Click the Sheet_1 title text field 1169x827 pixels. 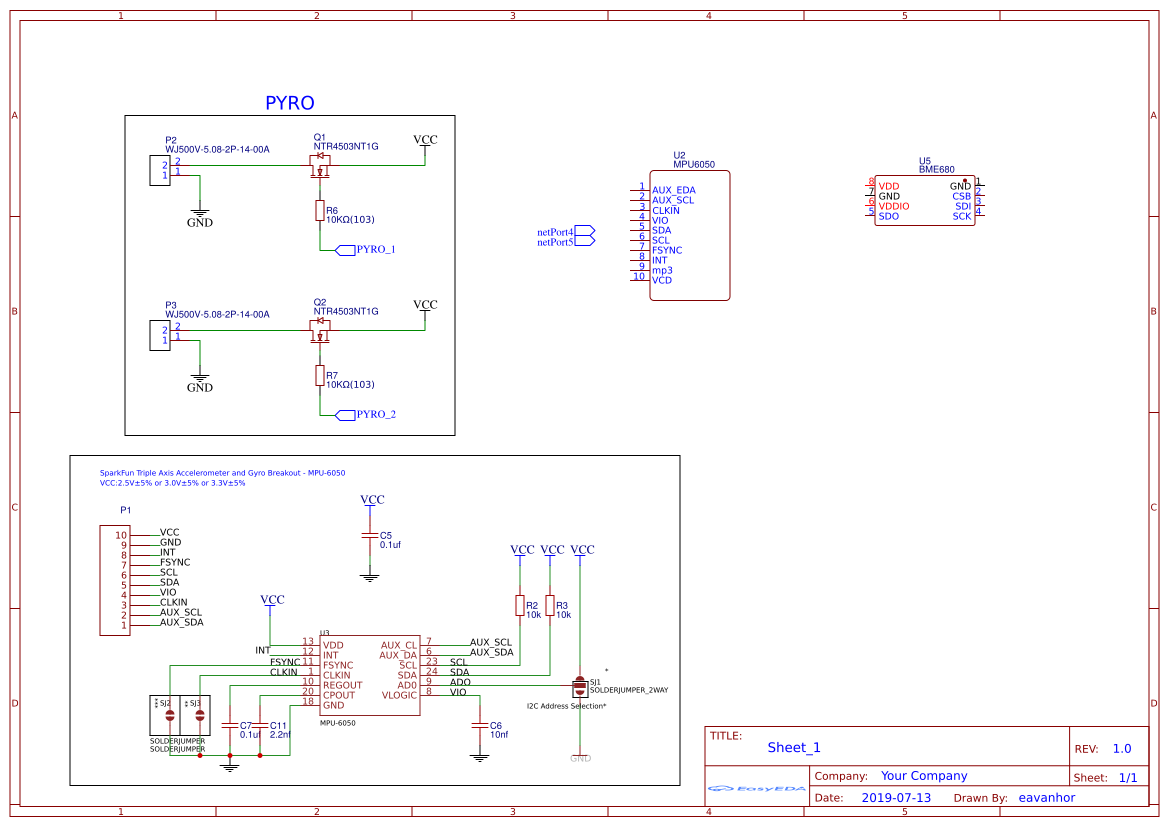tap(792, 747)
